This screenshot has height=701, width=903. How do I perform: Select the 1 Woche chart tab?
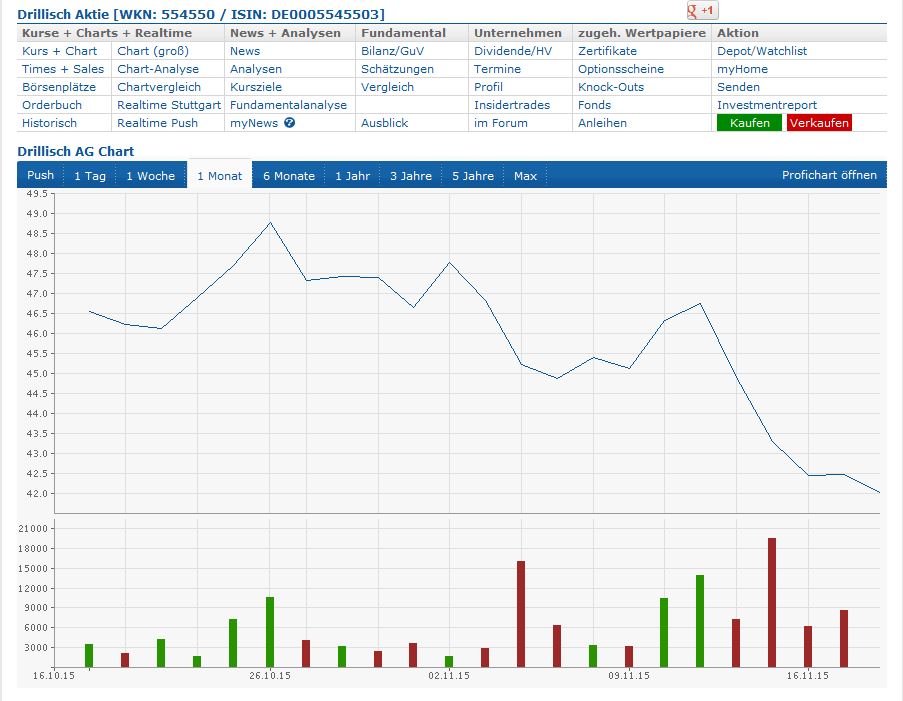pyautogui.click(x=151, y=176)
